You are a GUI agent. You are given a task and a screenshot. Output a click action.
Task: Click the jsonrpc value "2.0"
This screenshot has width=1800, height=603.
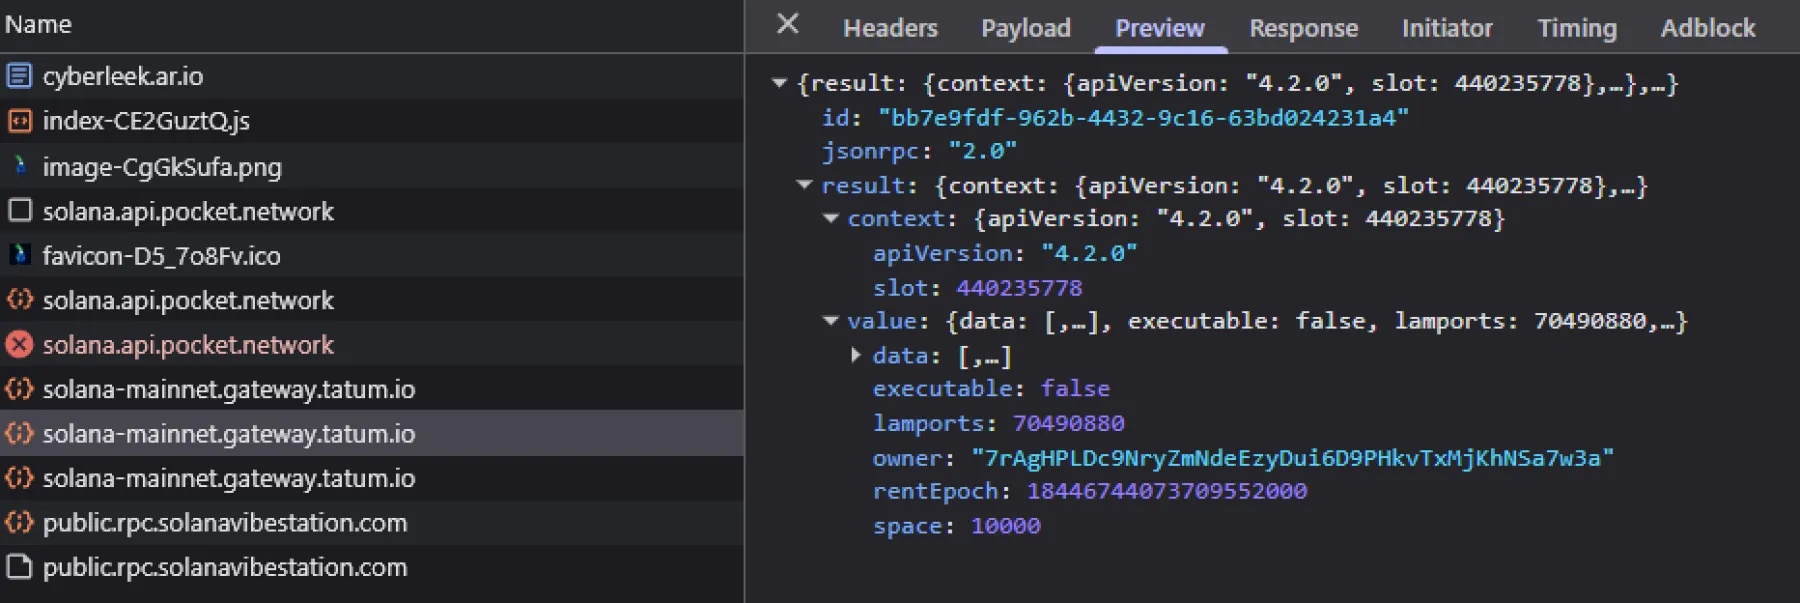click(x=982, y=151)
